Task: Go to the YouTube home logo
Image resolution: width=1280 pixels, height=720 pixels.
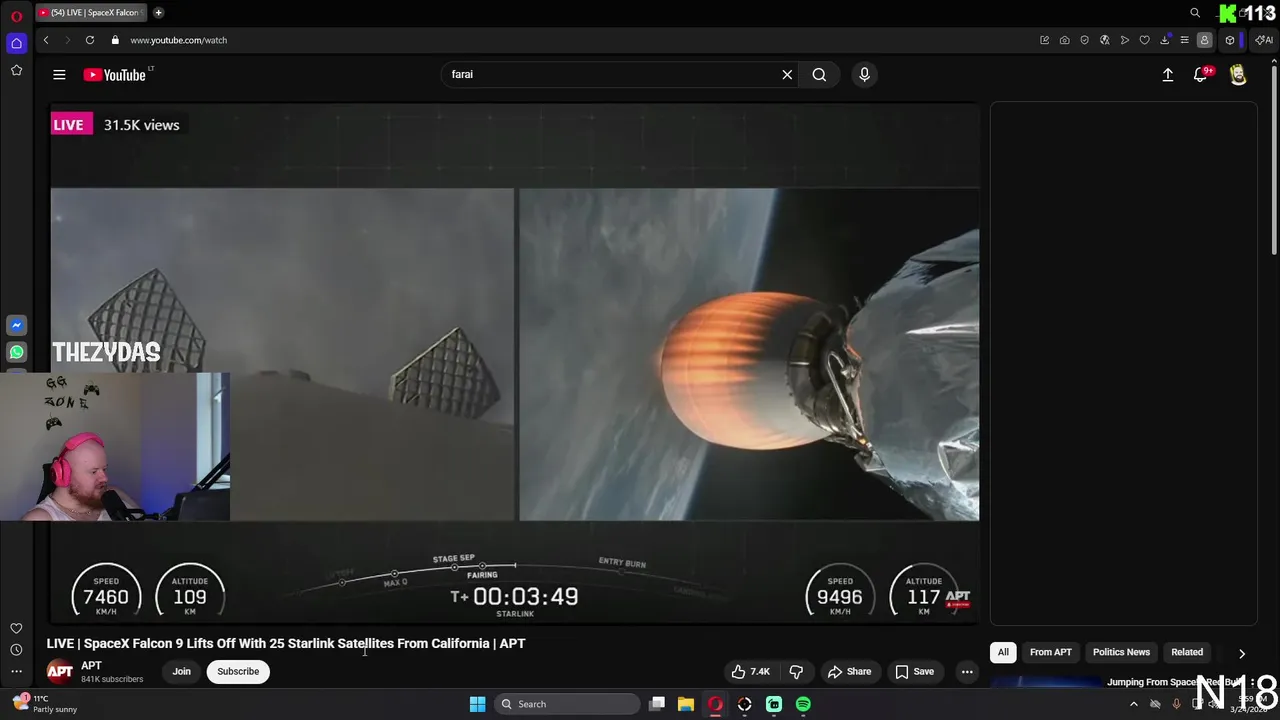Action: [115, 74]
